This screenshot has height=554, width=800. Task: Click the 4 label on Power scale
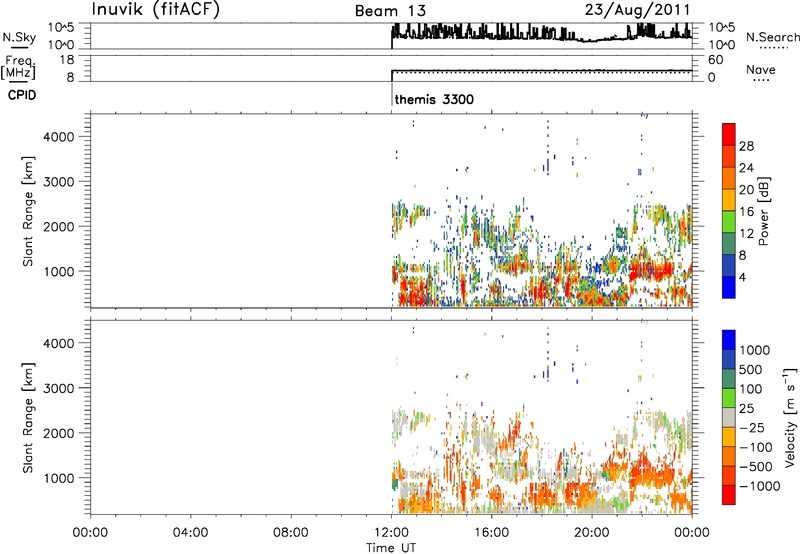pos(742,277)
